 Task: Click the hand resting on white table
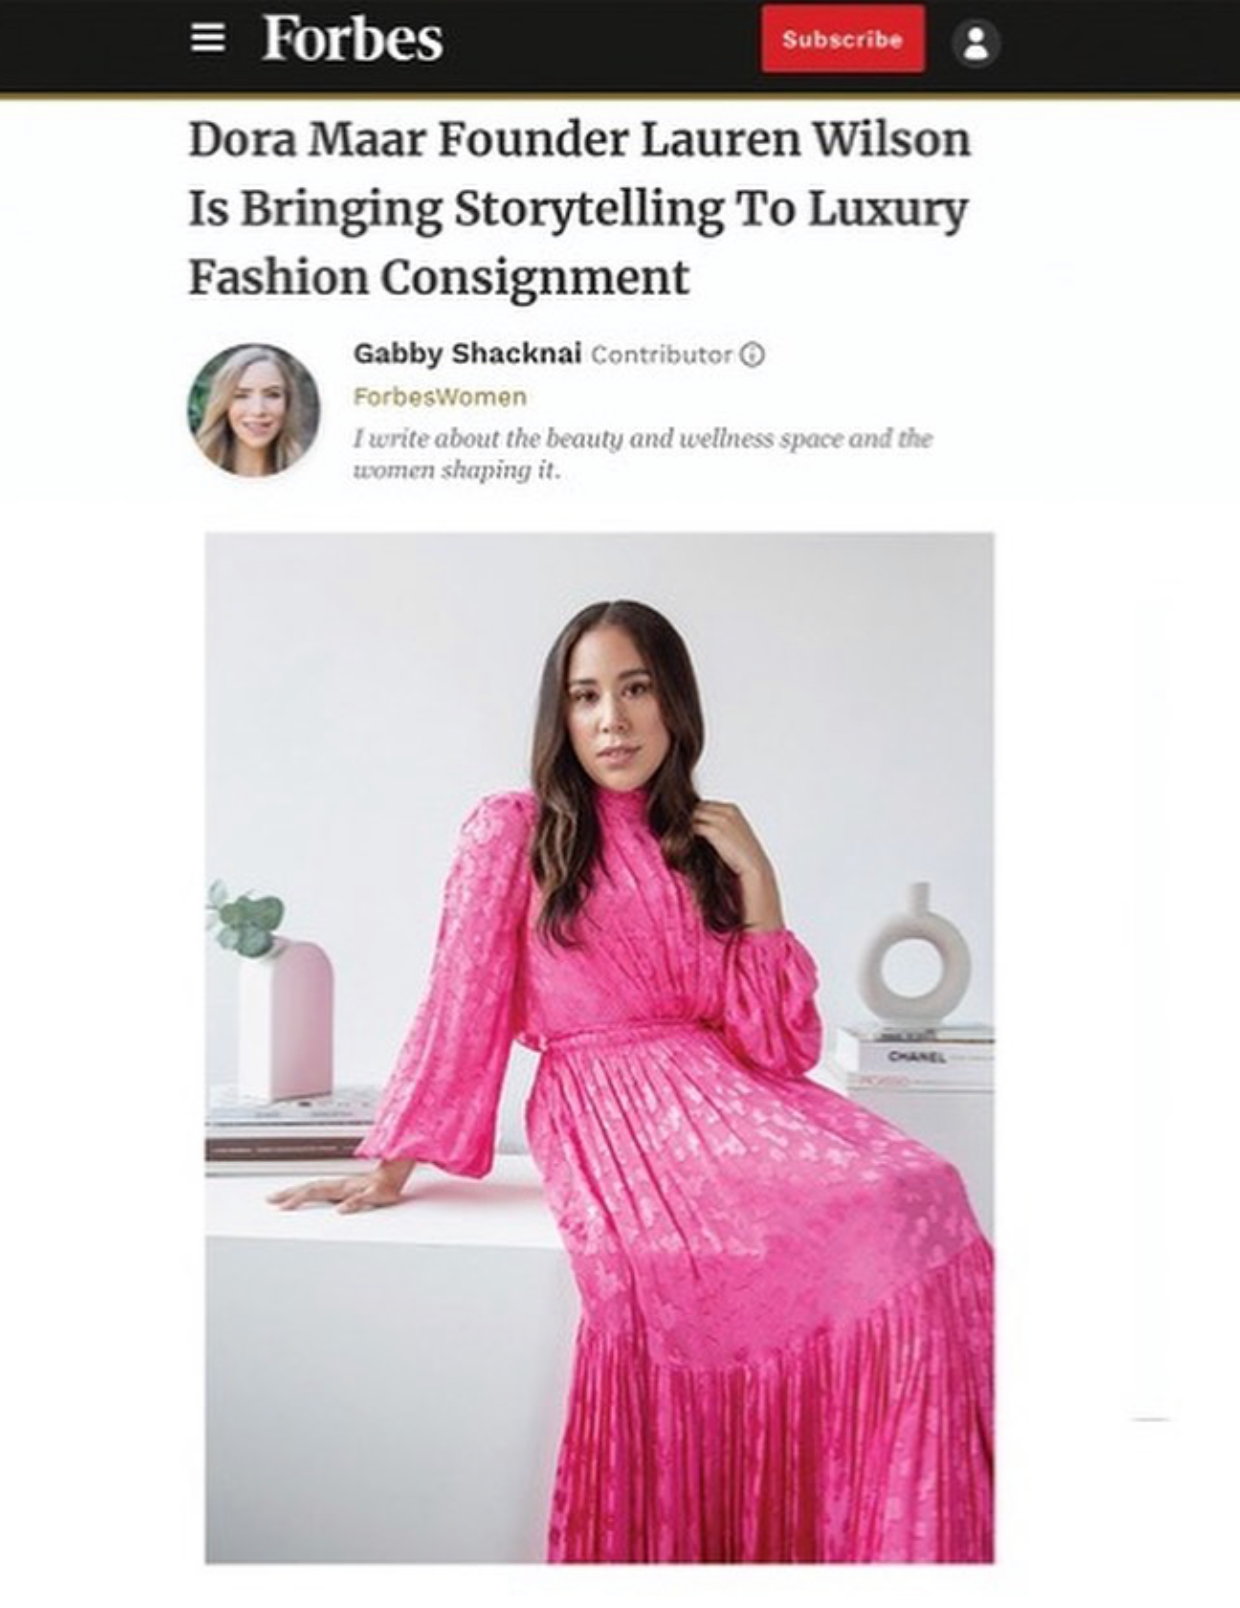point(328,1188)
